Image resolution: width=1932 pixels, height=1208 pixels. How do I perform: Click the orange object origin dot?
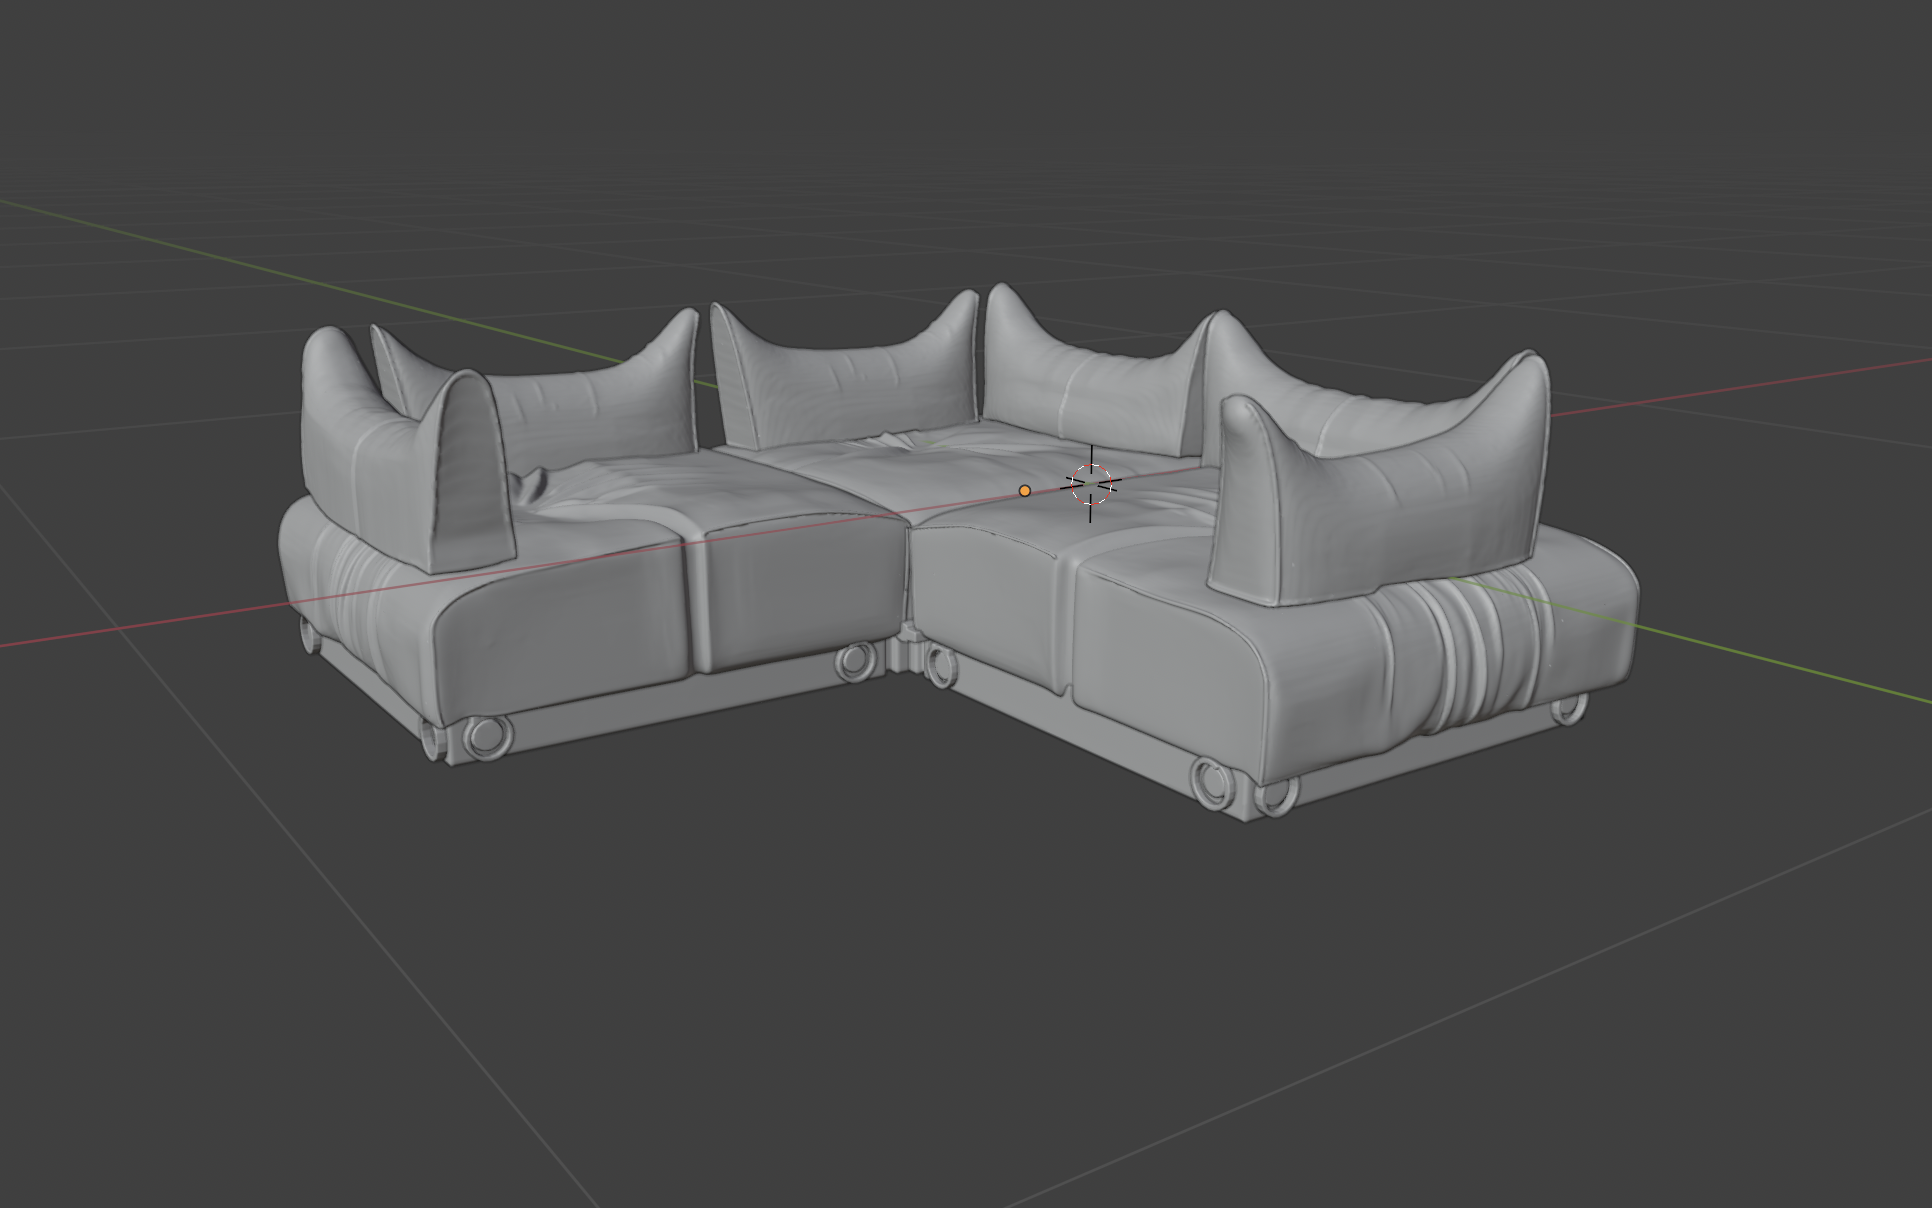1024,491
